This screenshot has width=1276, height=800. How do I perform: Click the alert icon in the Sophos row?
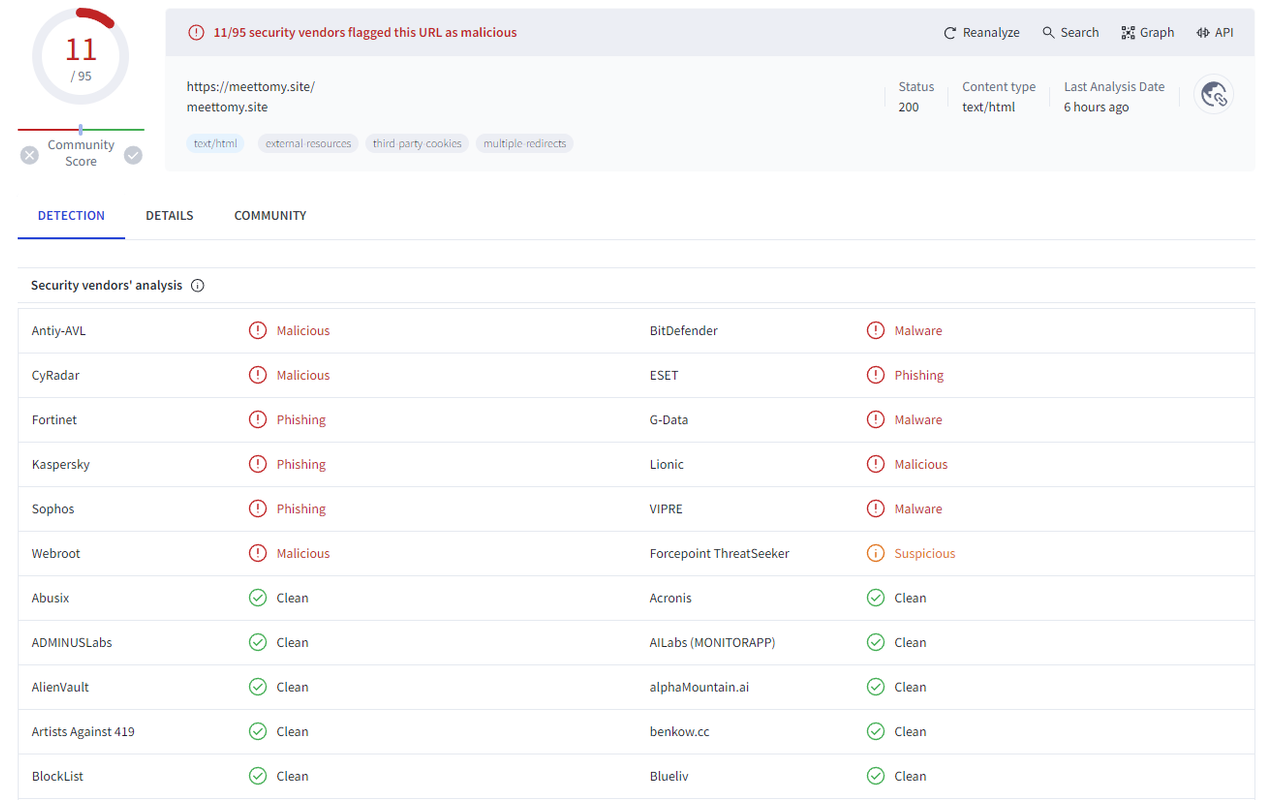point(258,508)
